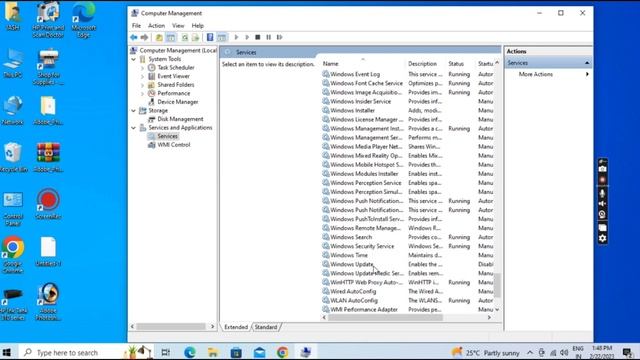640x360 pixels.
Task: Switch to the Extended tab
Action: [x=236, y=327]
